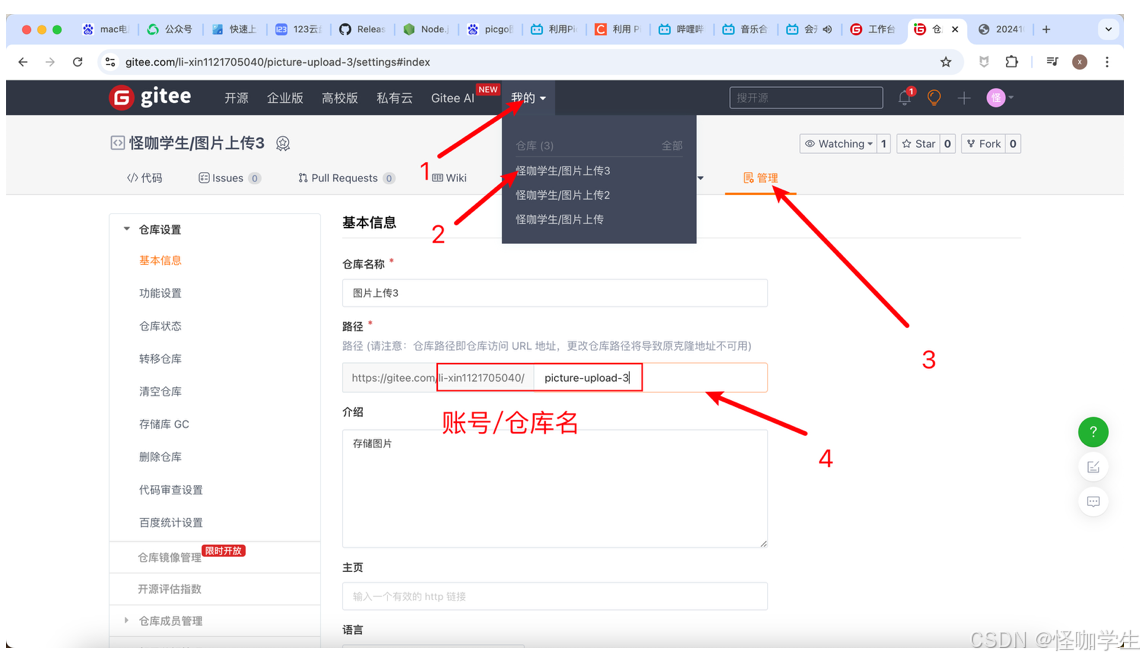Collapse the 仓库设置 section
1144x660 pixels.
point(126,229)
